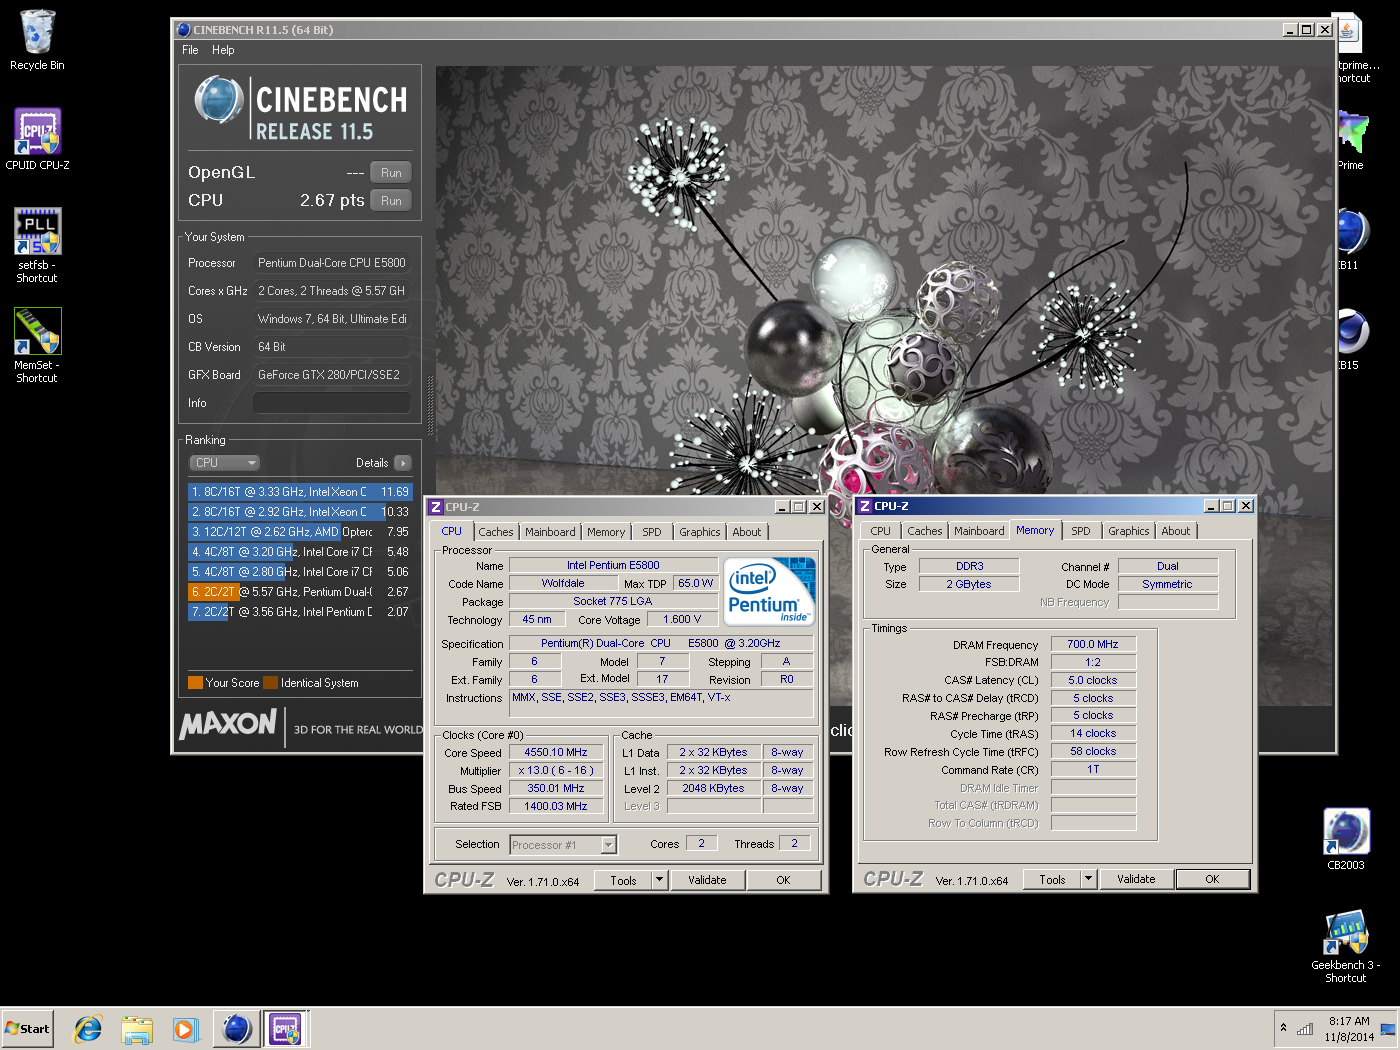Select ranking row 8C/16T @ 2.92 GHz Xeon
This screenshot has height=1050, width=1400.
click(300, 512)
